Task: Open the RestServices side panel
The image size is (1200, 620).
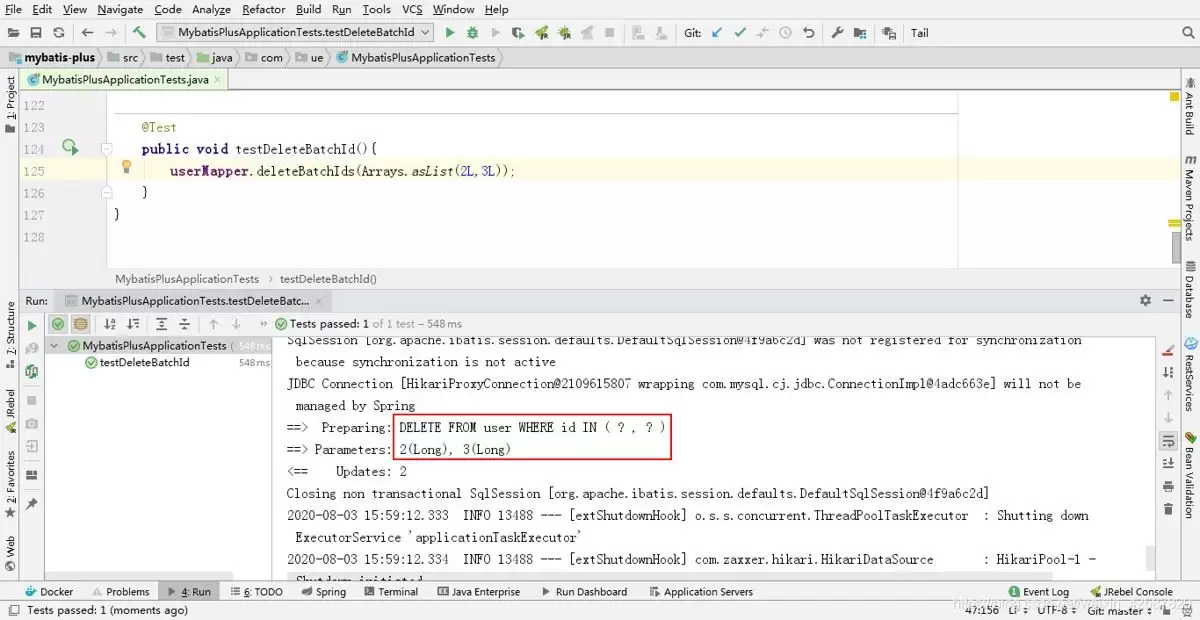Action: click(x=1189, y=376)
